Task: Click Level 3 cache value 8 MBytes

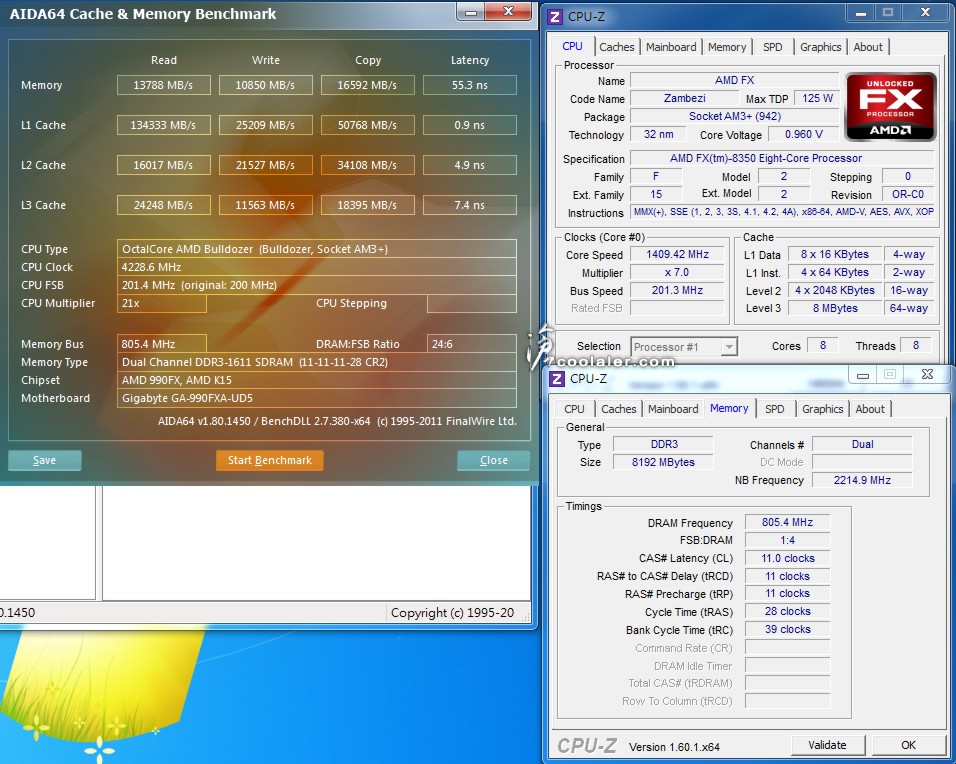Action: point(835,309)
